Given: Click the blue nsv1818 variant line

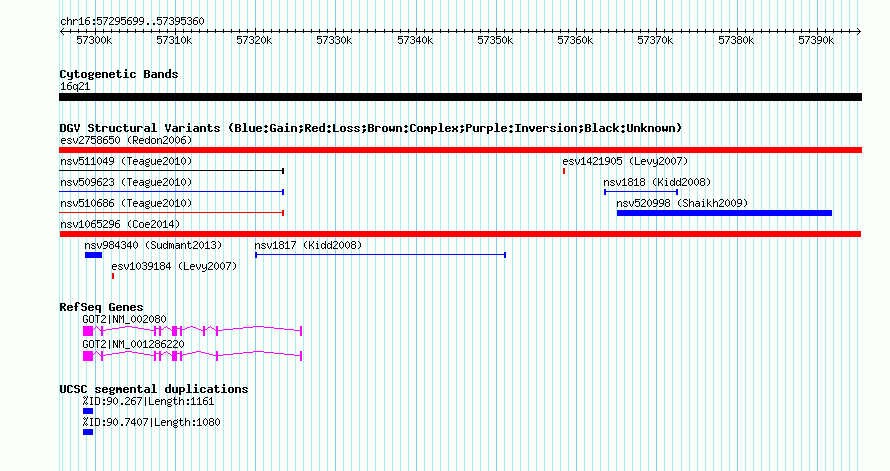Looking at the screenshot, I should coord(641,192).
